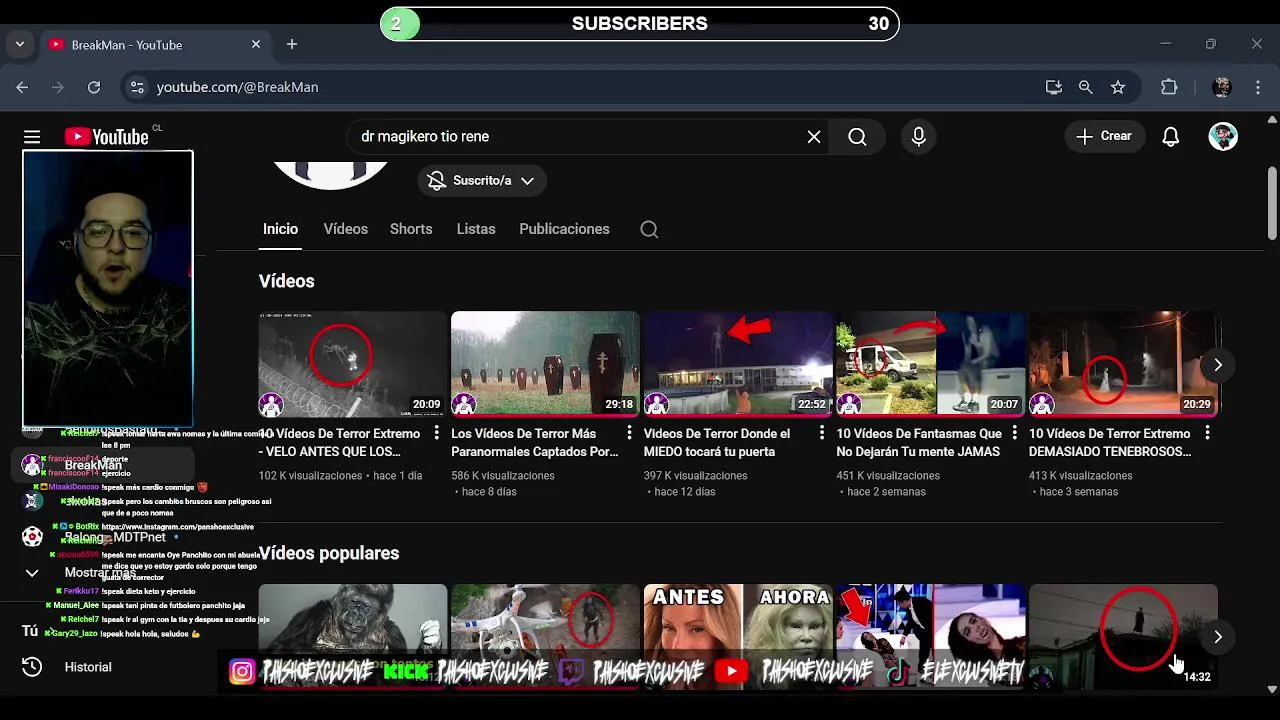
Task: Bookmark this page with star icon
Action: pyautogui.click(x=1118, y=87)
